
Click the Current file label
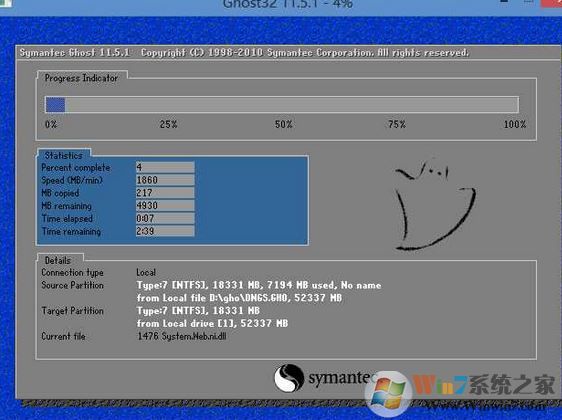click(x=63, y=336)
